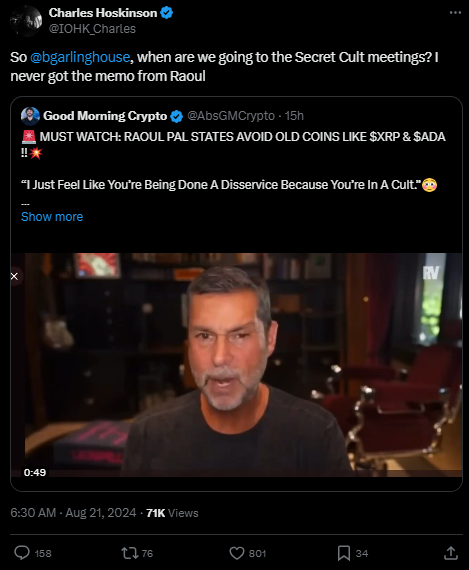
Task: Like the tweet with the heart icon
Action: click(237, 553)
